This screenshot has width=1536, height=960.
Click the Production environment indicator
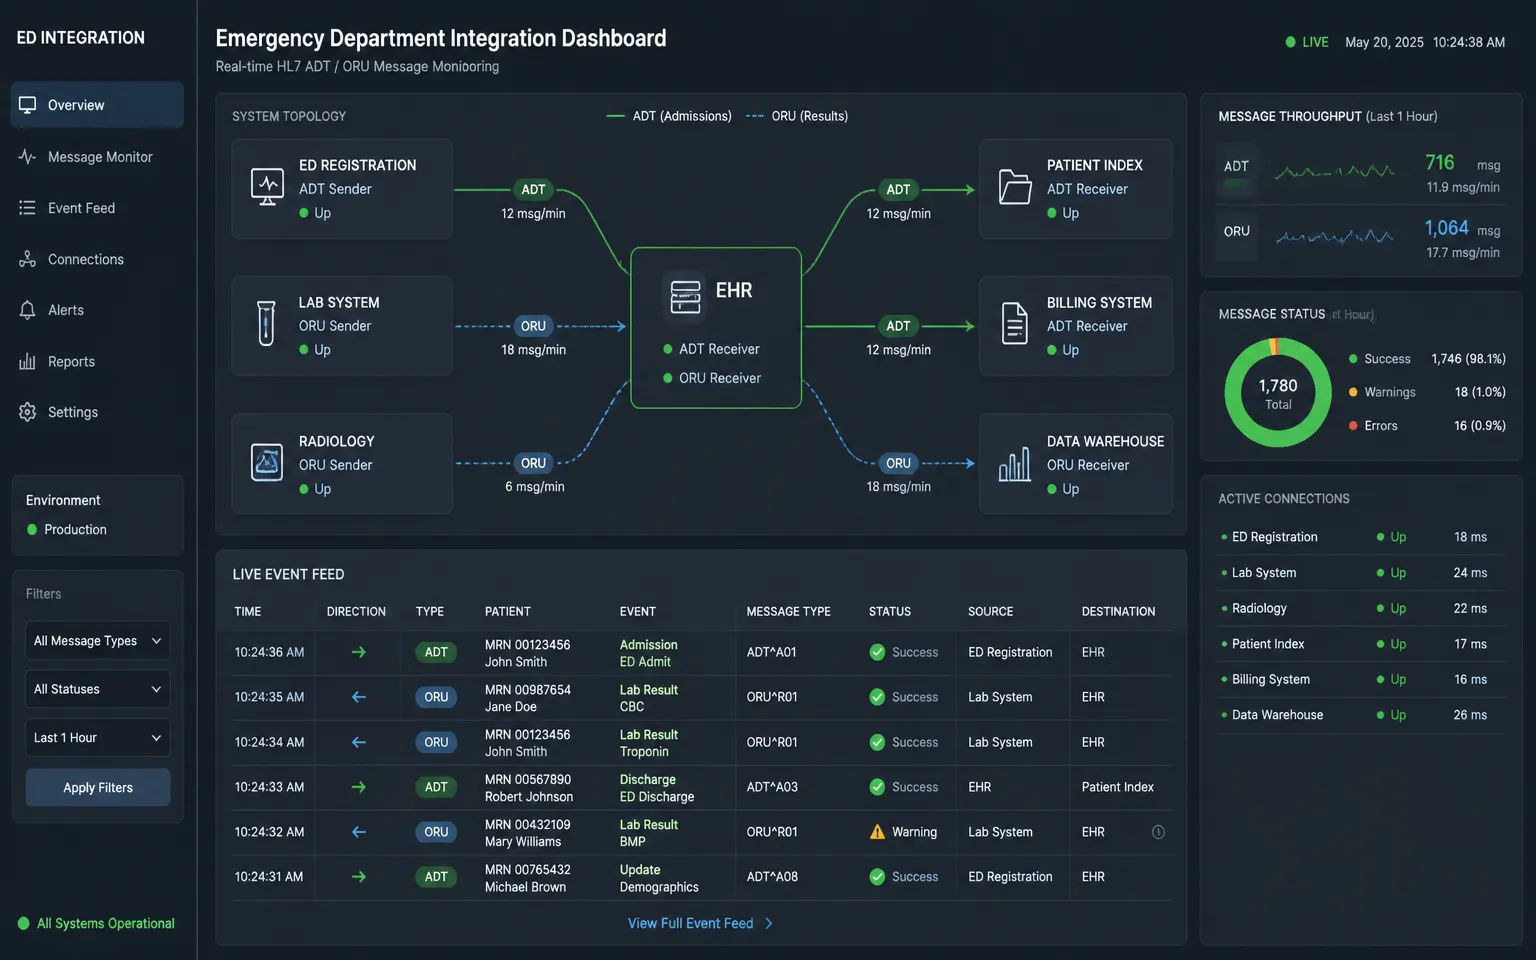(67, 529)
